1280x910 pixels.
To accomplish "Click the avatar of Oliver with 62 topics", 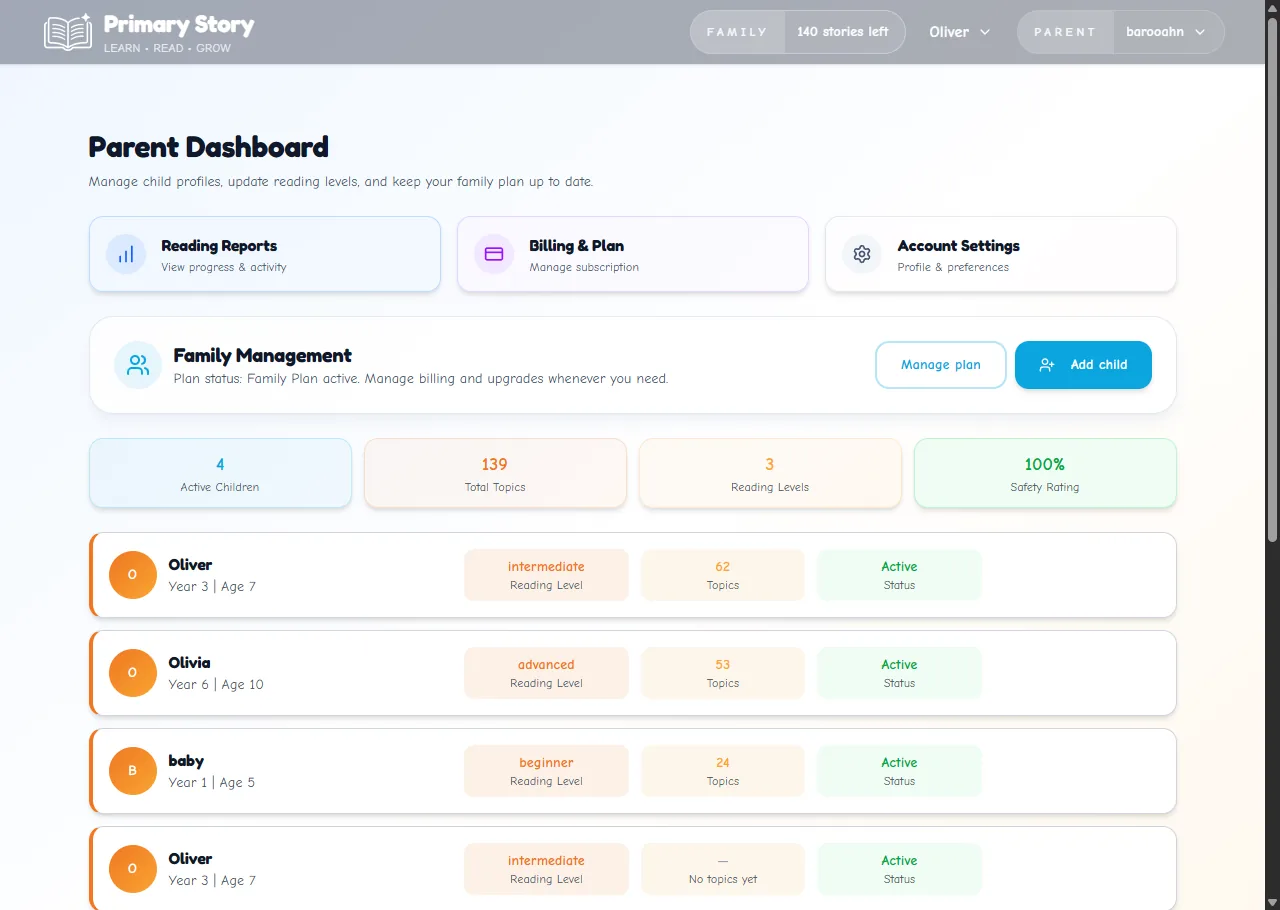I will [x=133, y=575].
